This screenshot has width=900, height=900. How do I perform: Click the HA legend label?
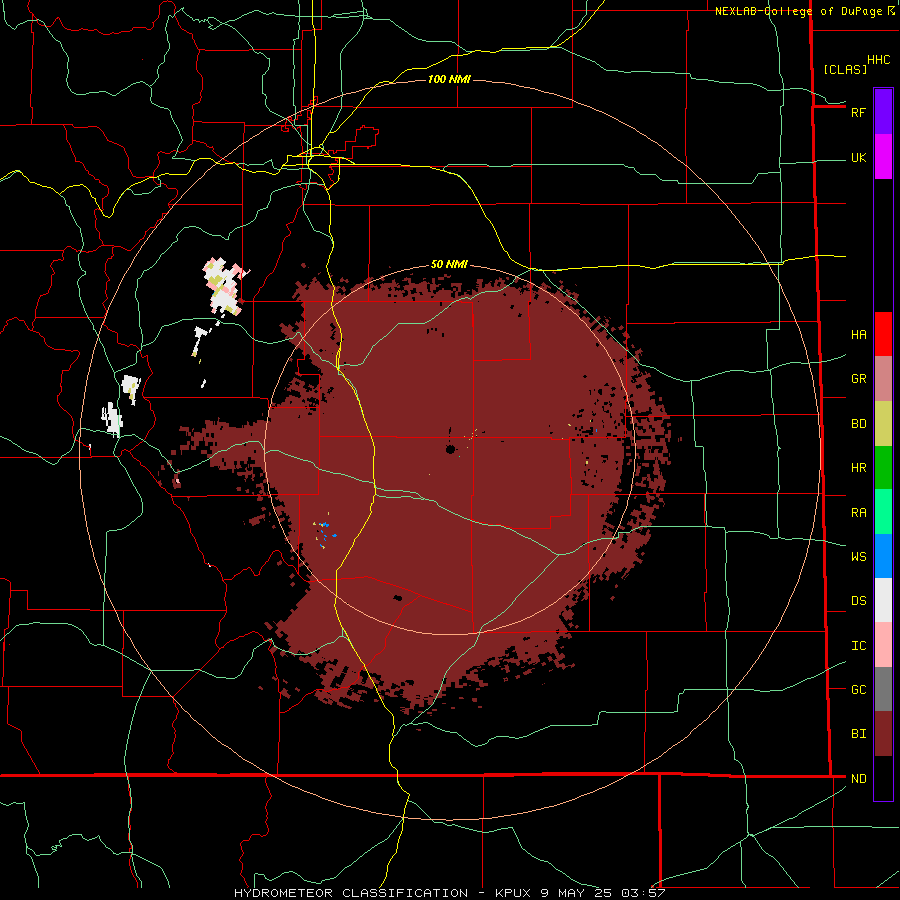tap(858, 334)
